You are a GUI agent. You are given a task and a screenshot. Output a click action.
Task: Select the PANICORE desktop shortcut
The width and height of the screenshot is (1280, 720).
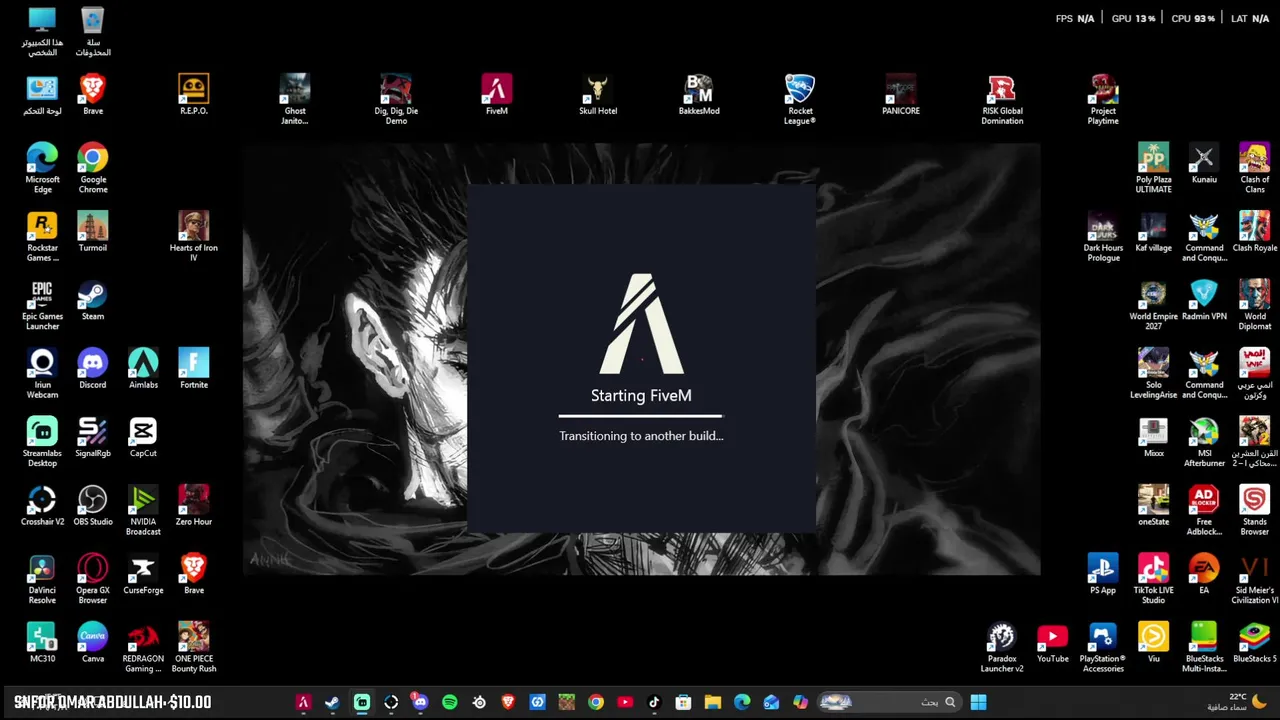click(x=901, y=95)
